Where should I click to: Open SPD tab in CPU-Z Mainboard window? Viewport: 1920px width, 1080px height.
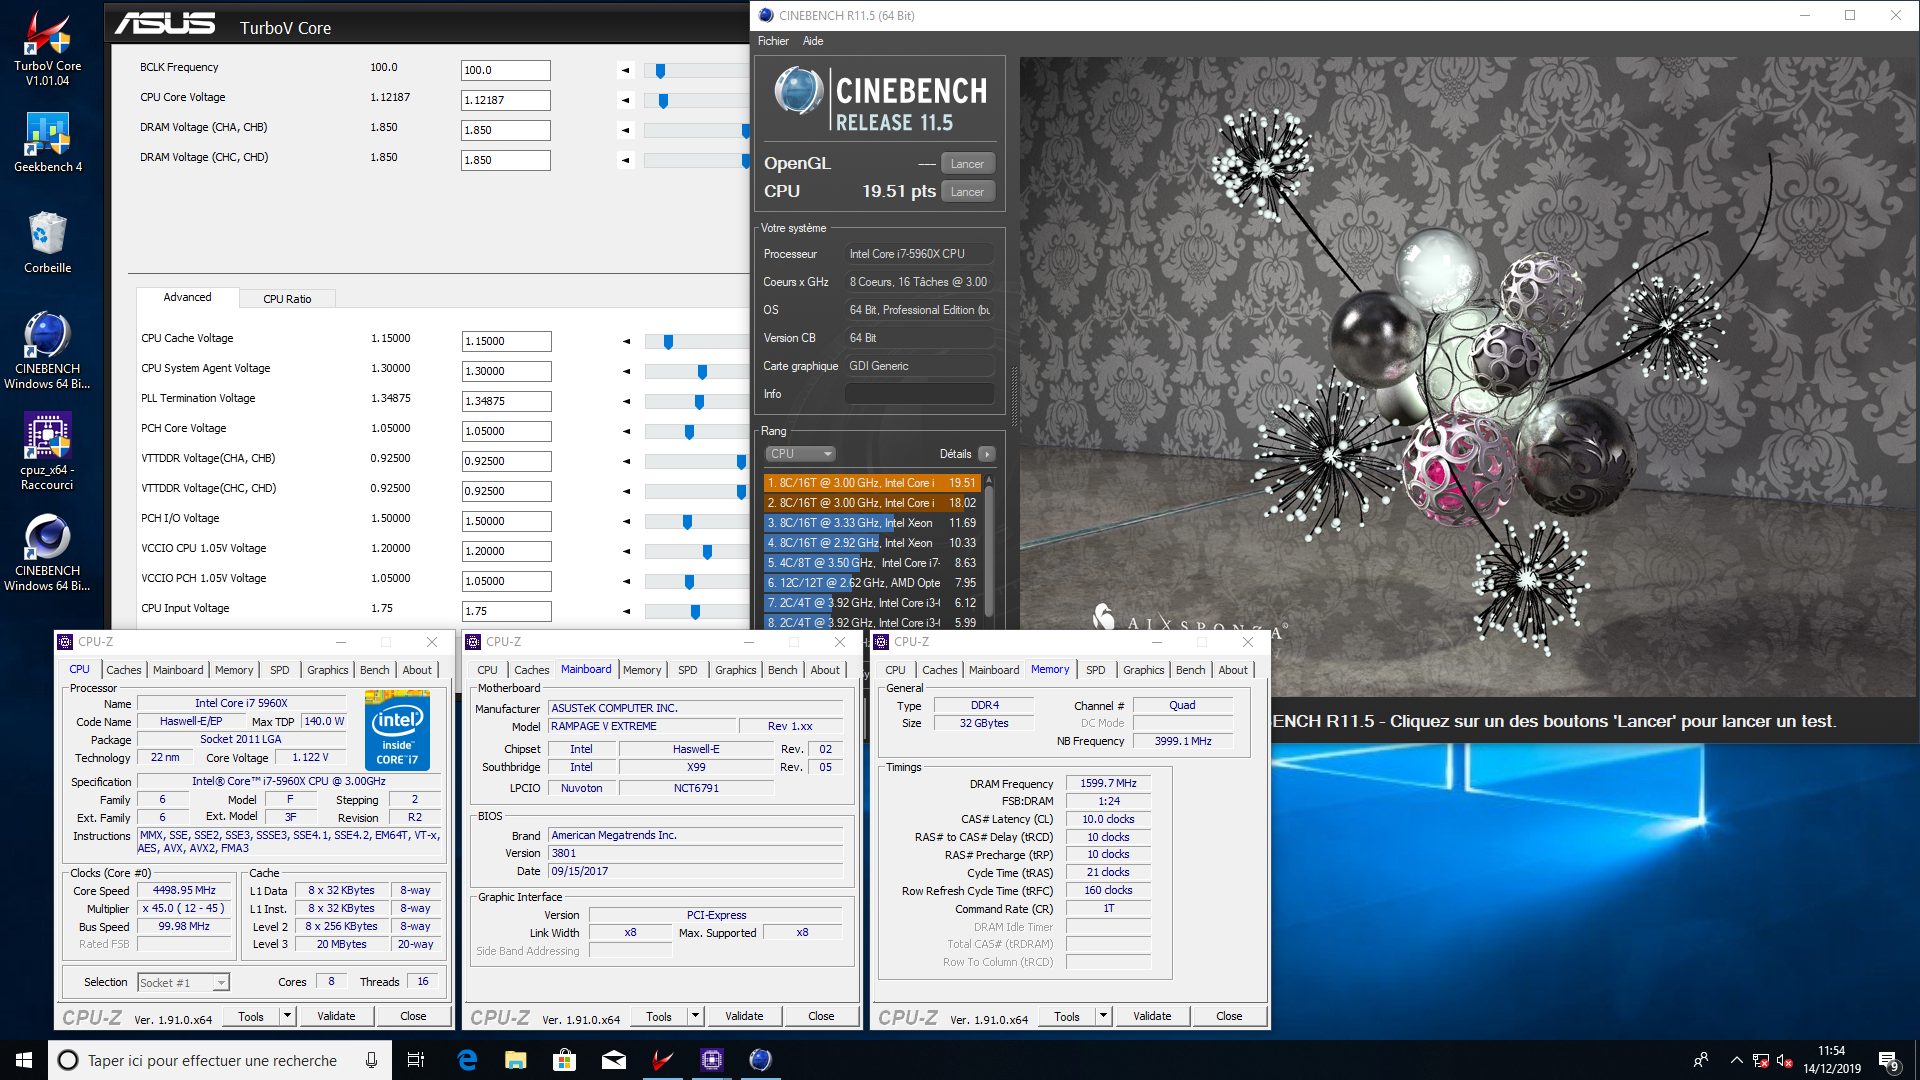688,670
